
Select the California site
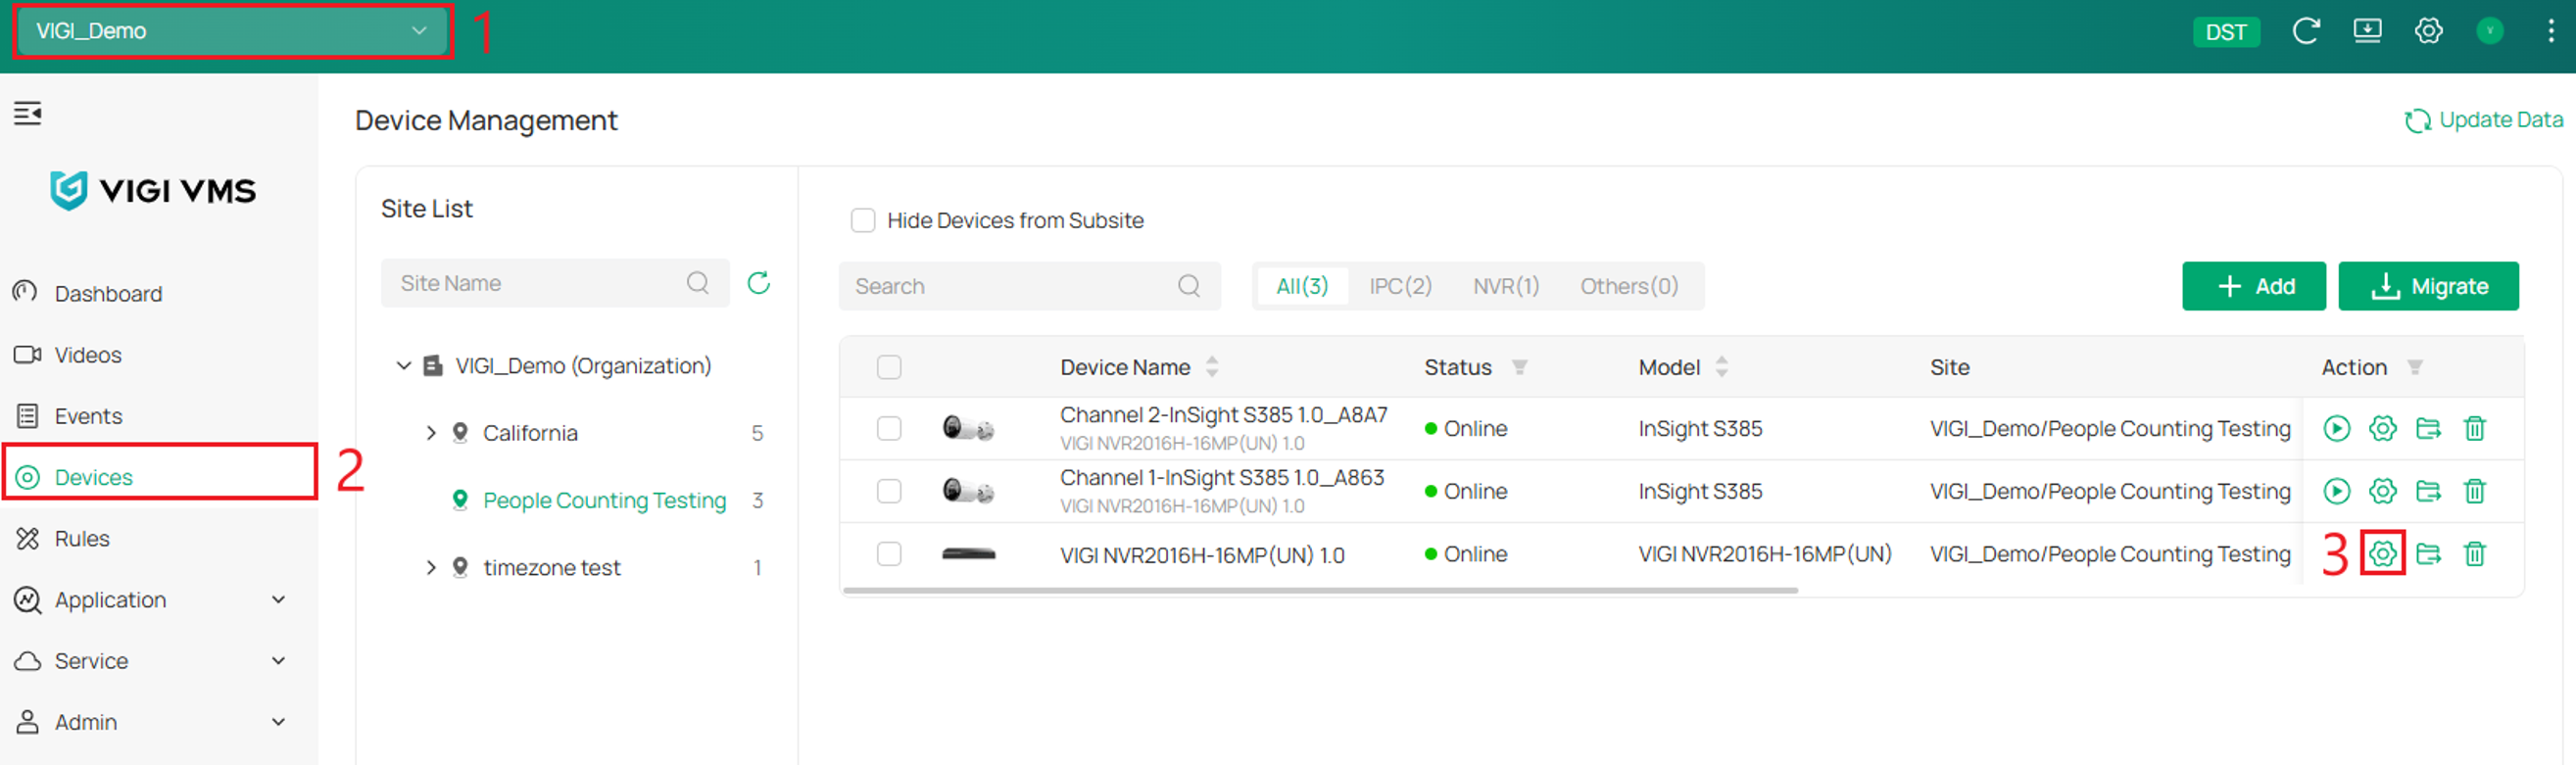530,433
